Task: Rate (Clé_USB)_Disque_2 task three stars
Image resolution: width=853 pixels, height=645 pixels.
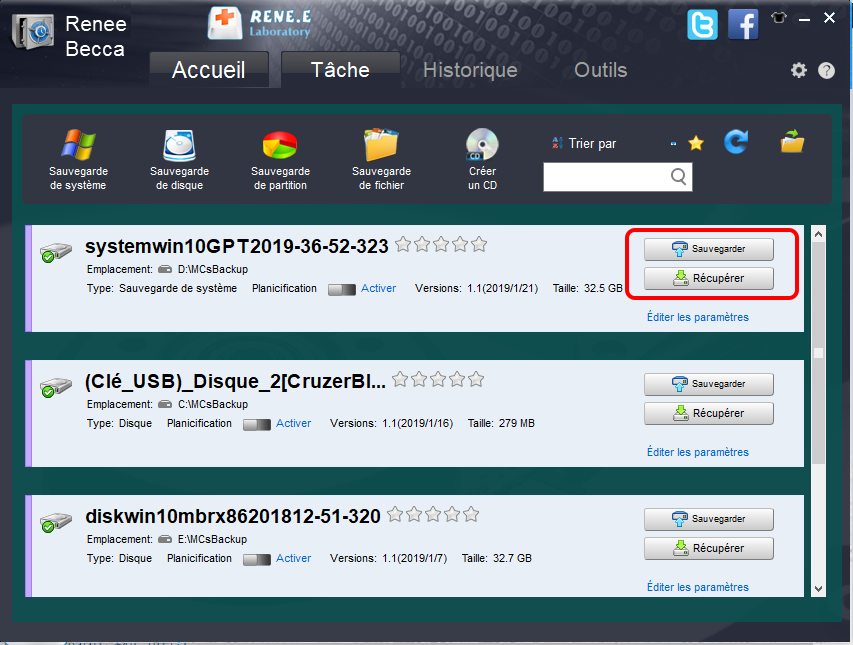Action: point(437,379)
